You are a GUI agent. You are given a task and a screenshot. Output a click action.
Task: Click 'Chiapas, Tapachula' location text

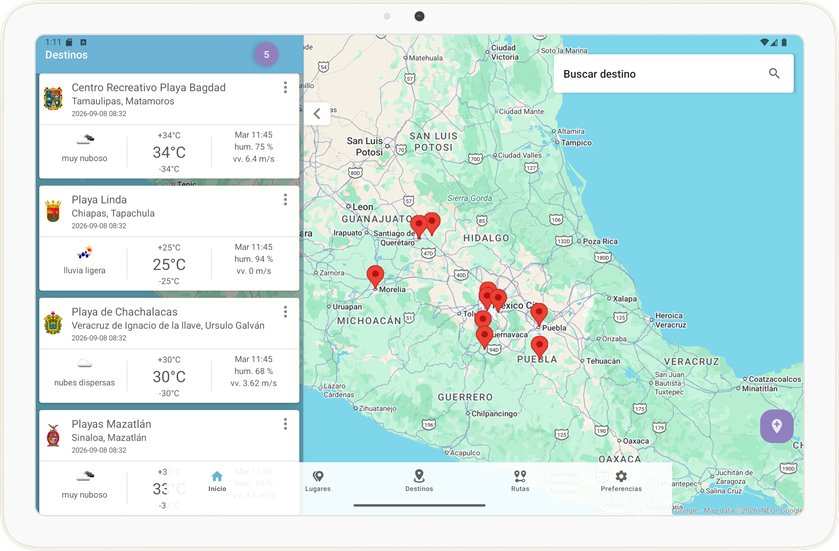point(113,213)
